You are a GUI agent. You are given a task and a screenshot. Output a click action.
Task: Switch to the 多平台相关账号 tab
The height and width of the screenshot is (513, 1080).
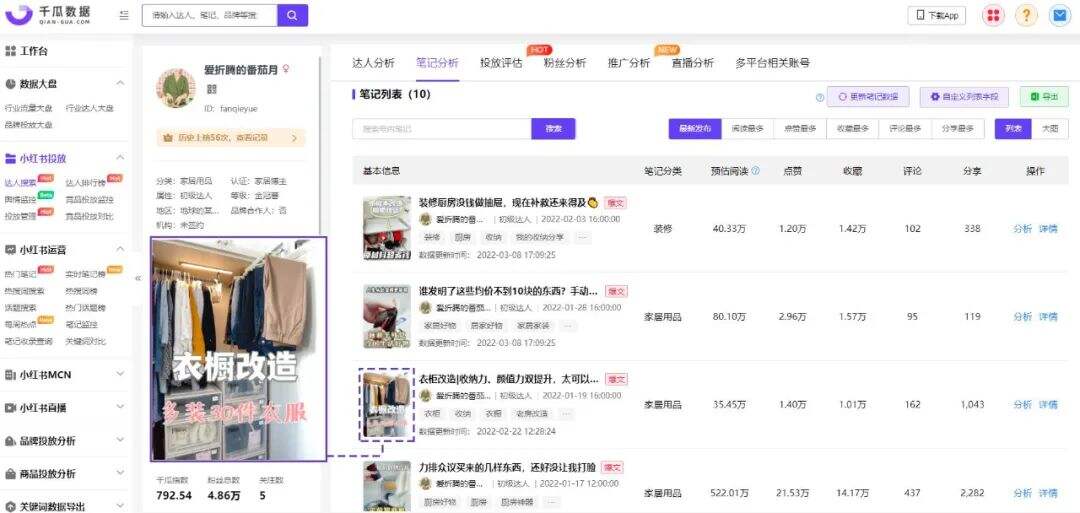coord(772,63)
